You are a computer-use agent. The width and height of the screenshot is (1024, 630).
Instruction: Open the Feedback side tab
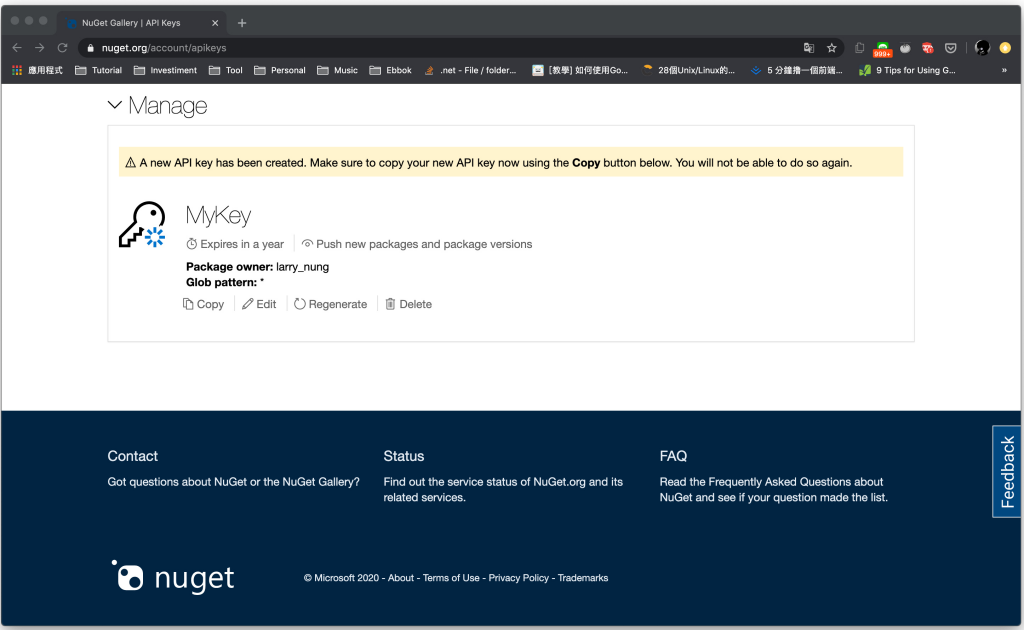(x=1006, y=471)
